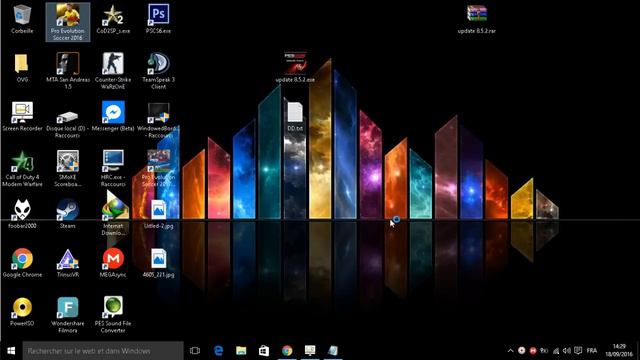Select the Pro Evolution Soccer 2016 shortcut

pyautogui.click(x=68, y=22)
